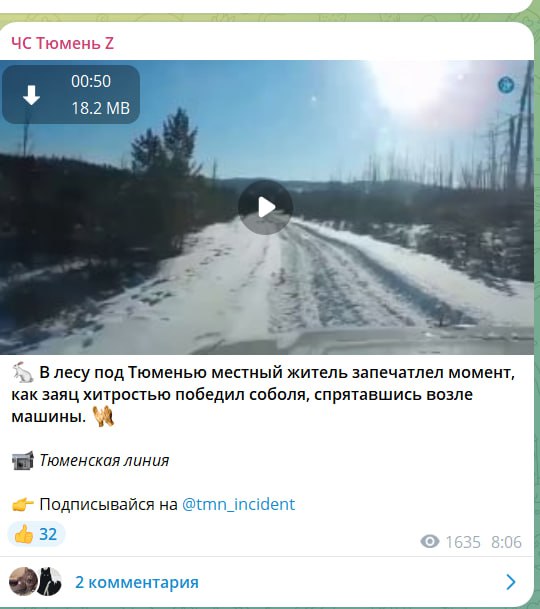
Task: Expand comments with the right chevron arrow
Action: click(x=511, y=582)
